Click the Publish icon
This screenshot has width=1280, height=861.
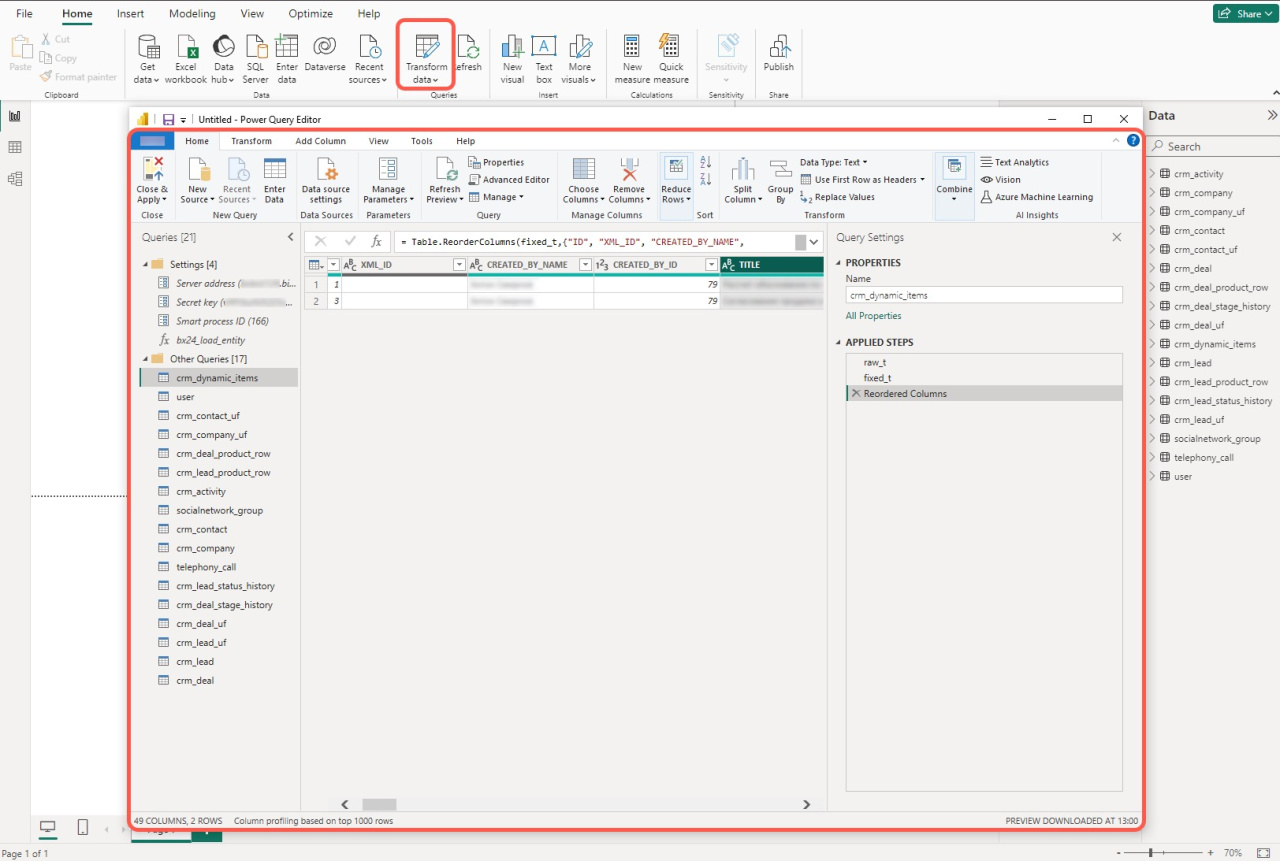tap(778, 49)
